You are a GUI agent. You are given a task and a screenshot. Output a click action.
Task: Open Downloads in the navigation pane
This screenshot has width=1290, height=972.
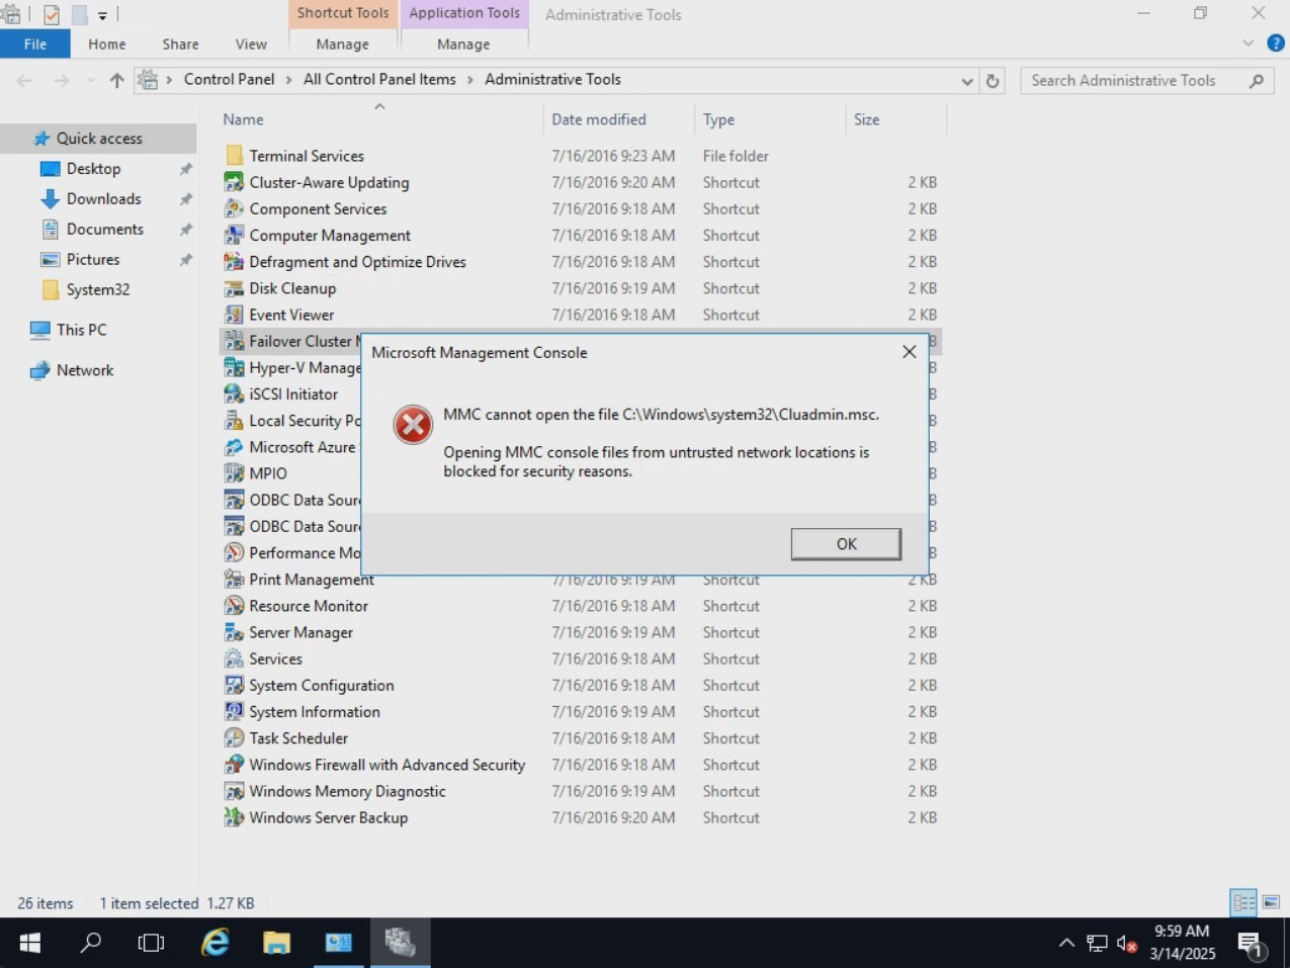[103, 199]
